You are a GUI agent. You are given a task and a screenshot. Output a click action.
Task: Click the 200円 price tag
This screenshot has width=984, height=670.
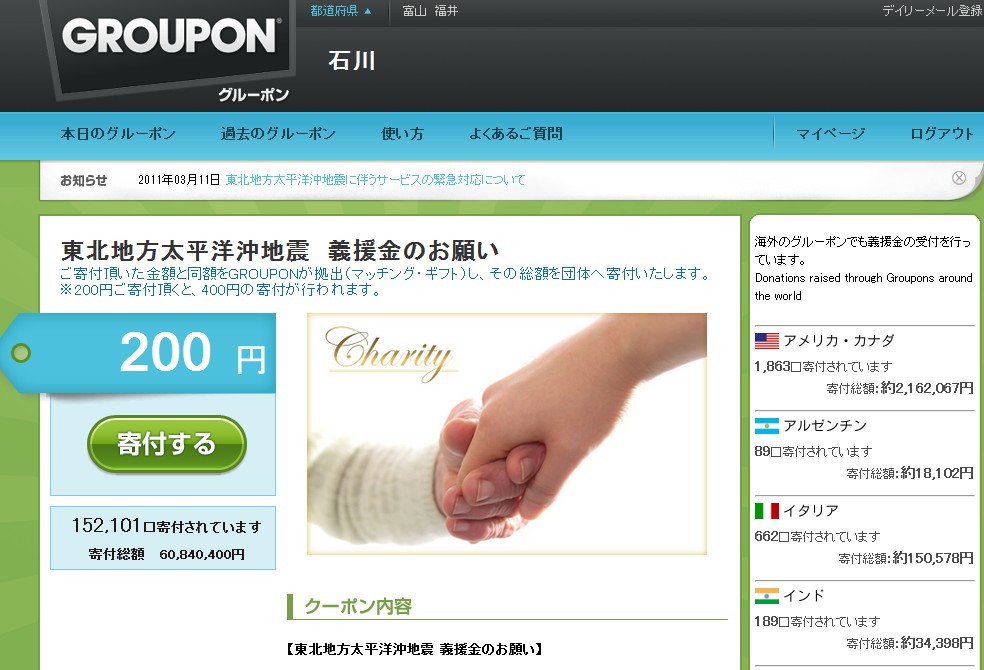point(139,353)
